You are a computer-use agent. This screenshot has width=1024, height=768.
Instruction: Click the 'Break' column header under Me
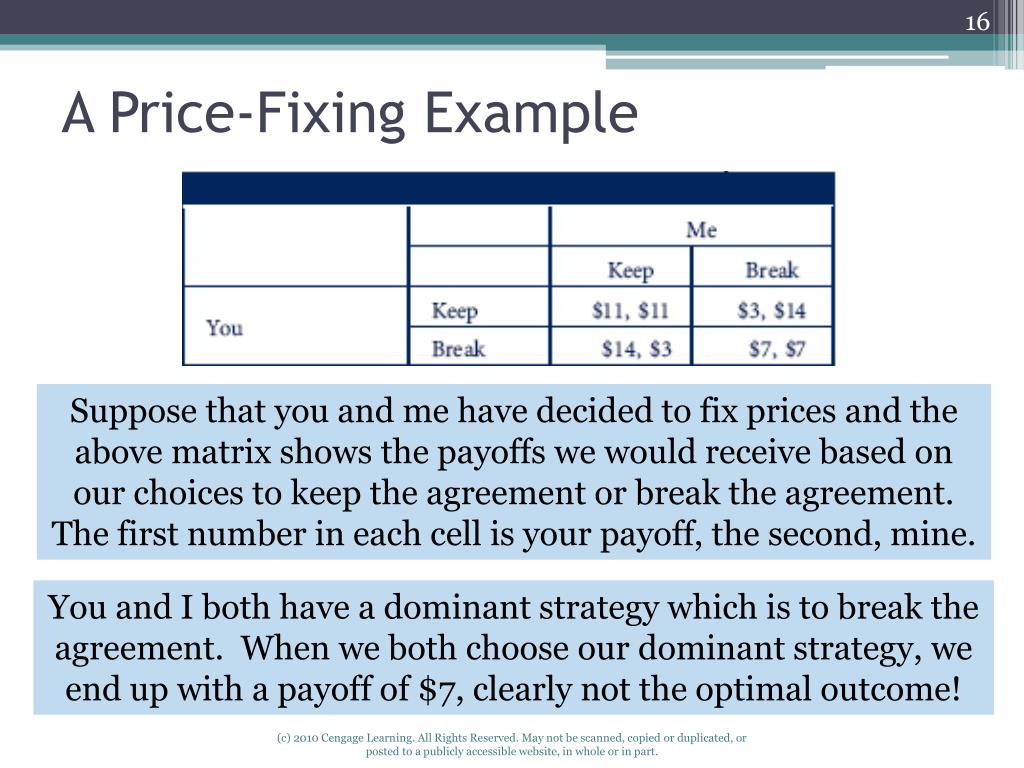pos(763,267)
